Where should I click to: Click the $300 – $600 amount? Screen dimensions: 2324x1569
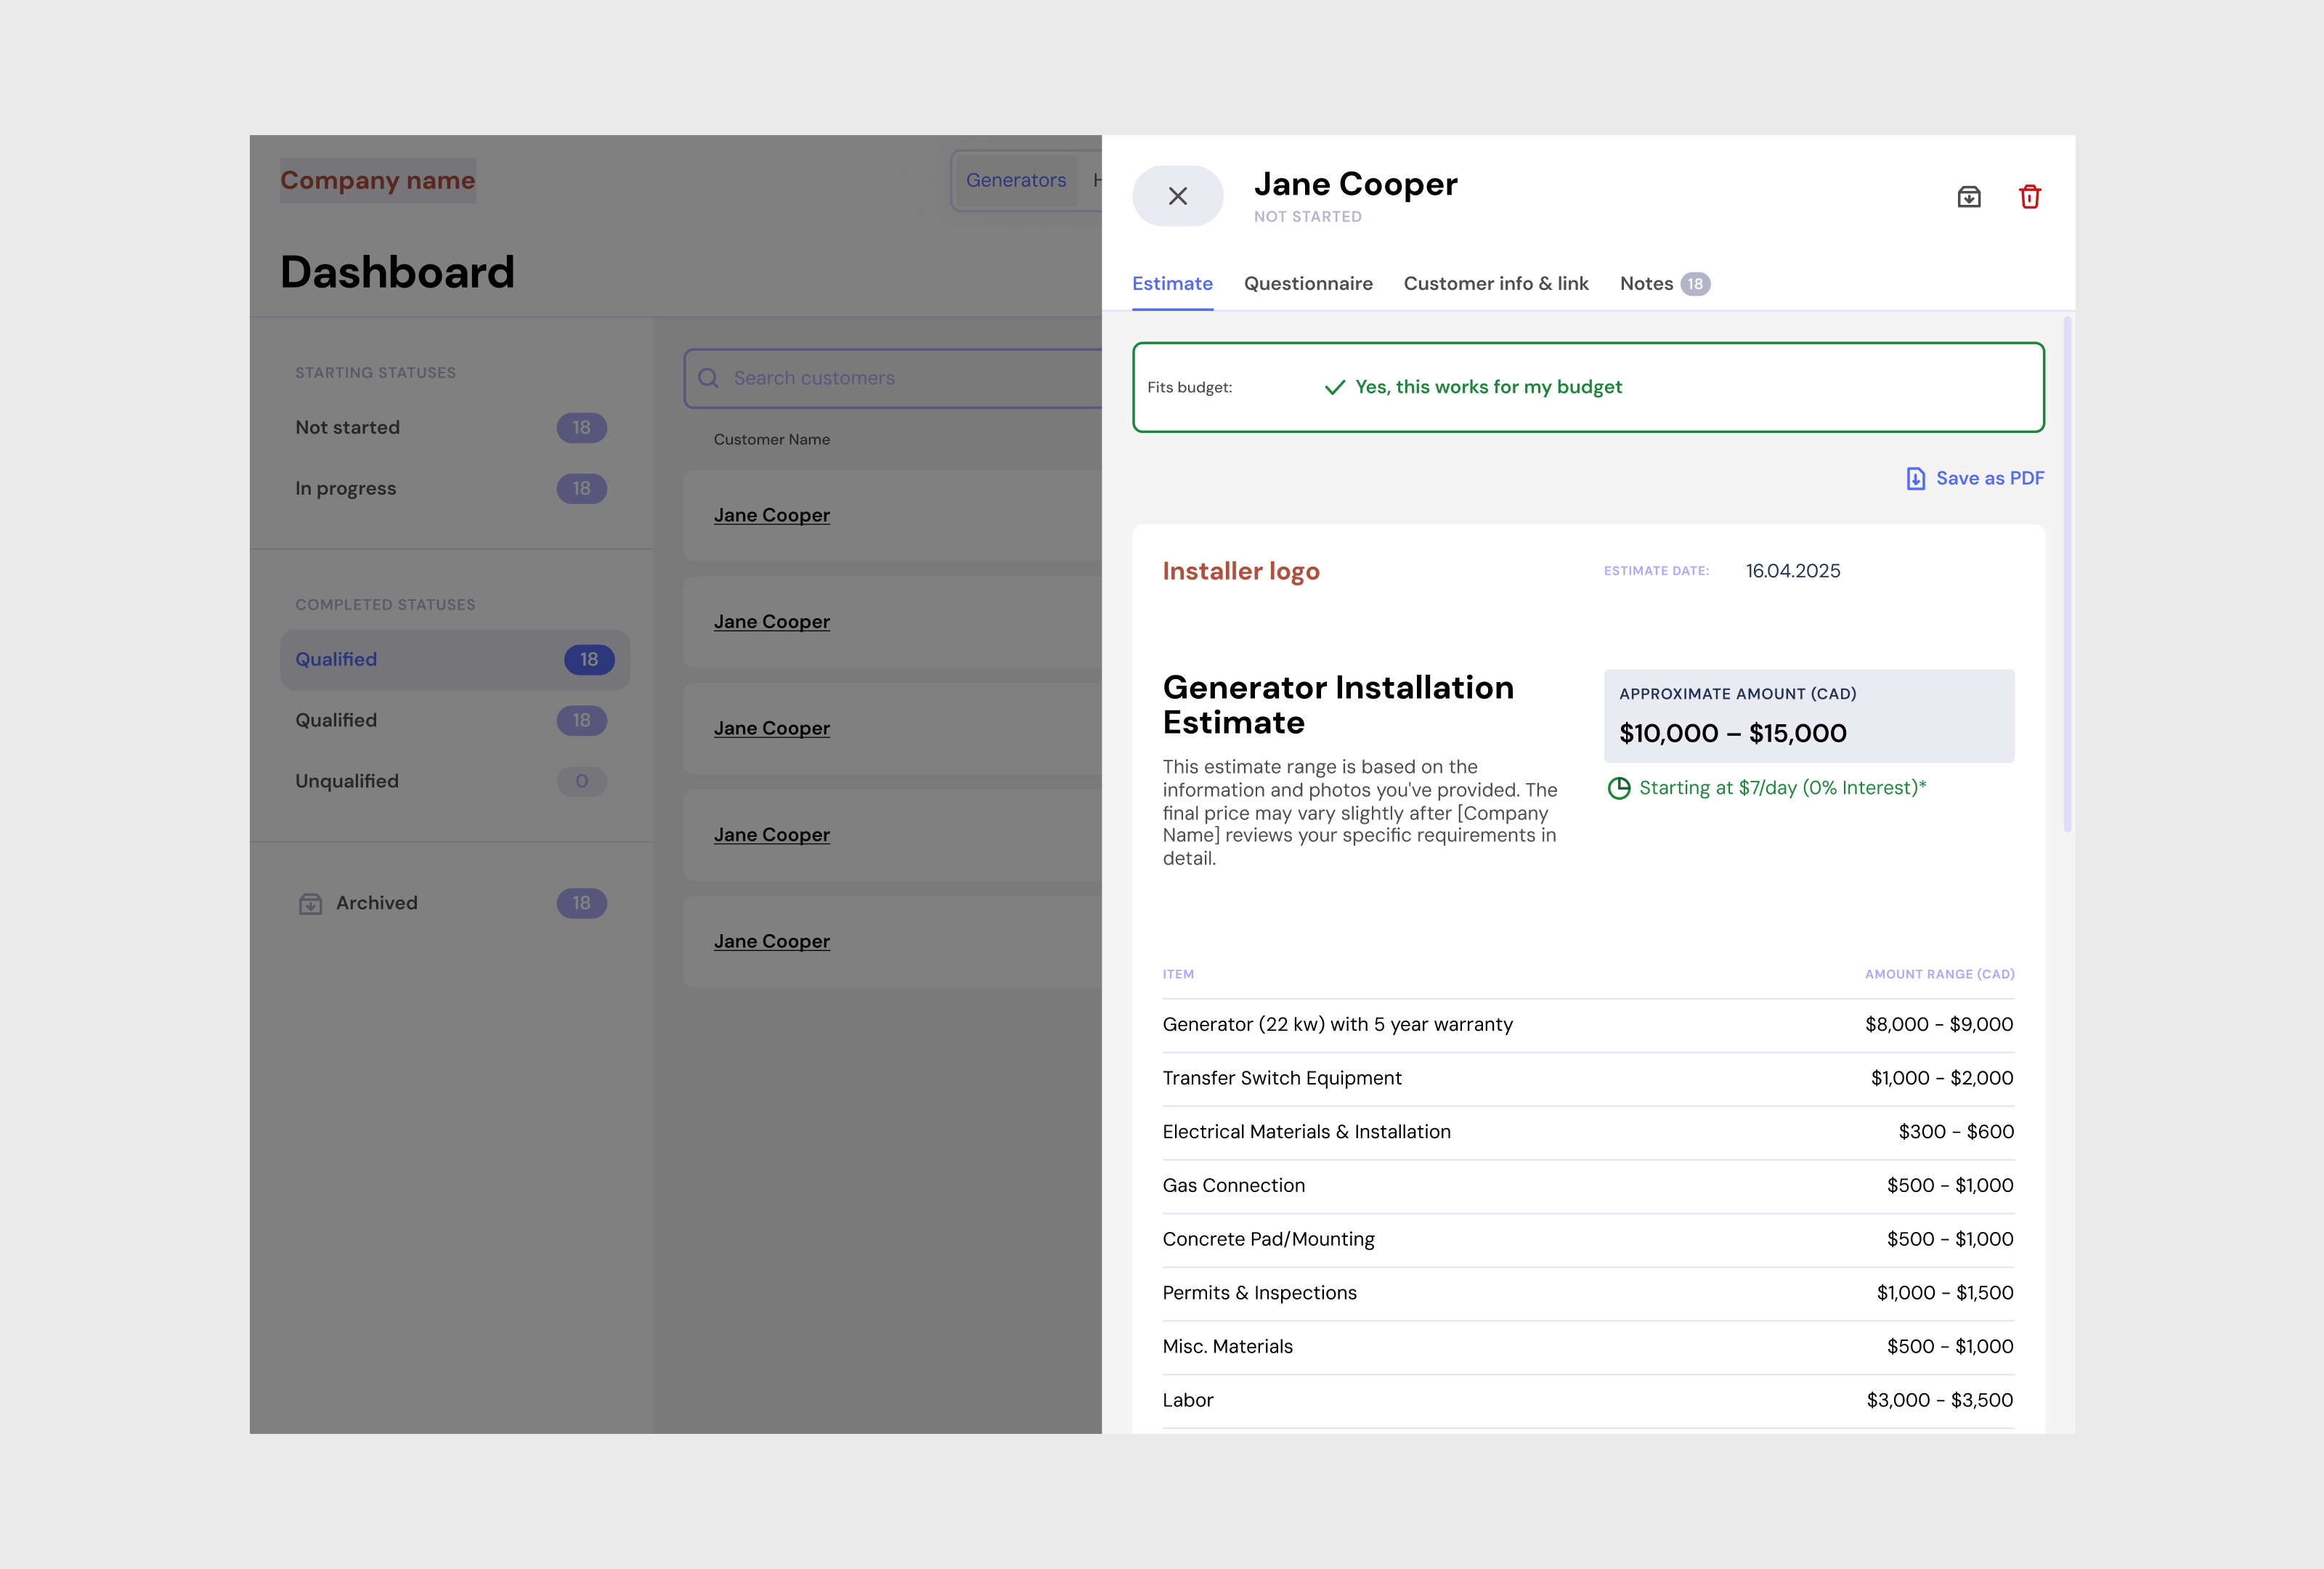(1956, 1132)
